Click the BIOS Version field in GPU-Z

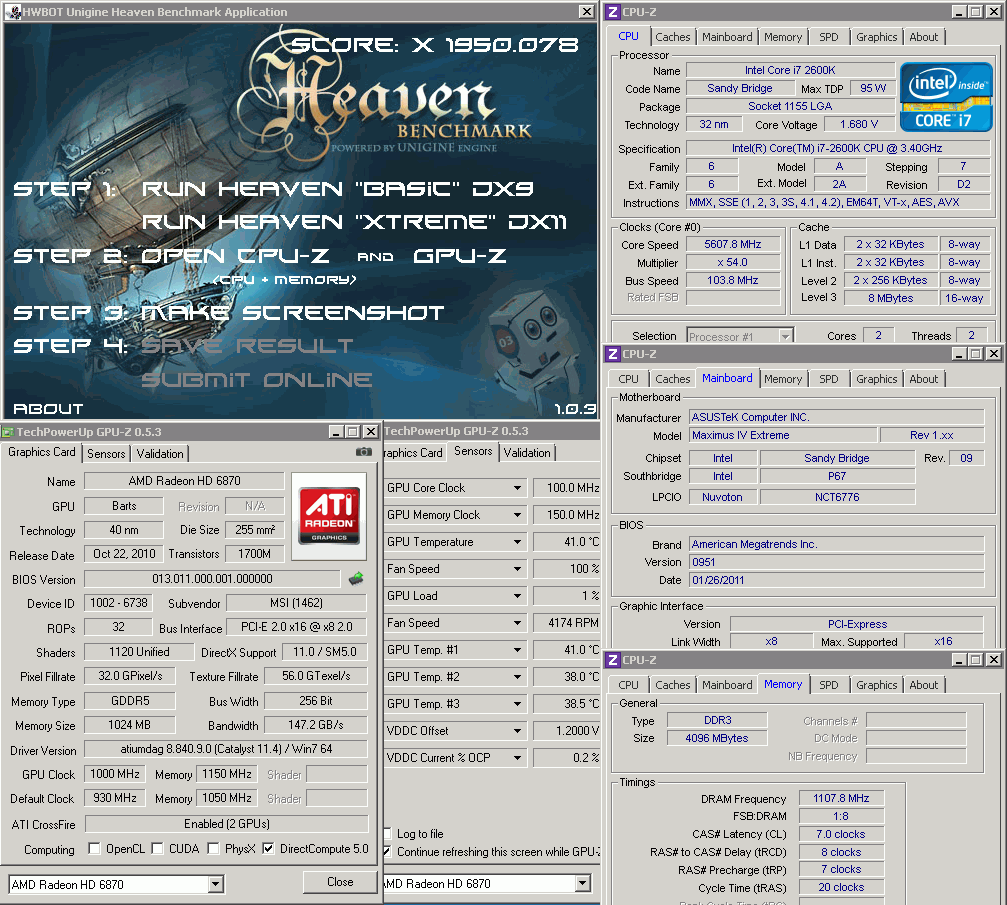(212, 579)
